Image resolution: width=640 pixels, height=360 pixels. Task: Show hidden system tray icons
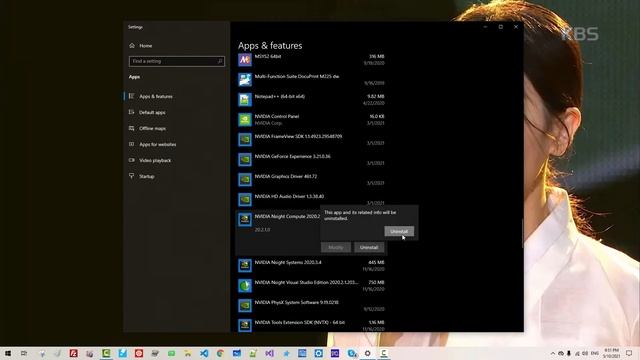(553, 353)
